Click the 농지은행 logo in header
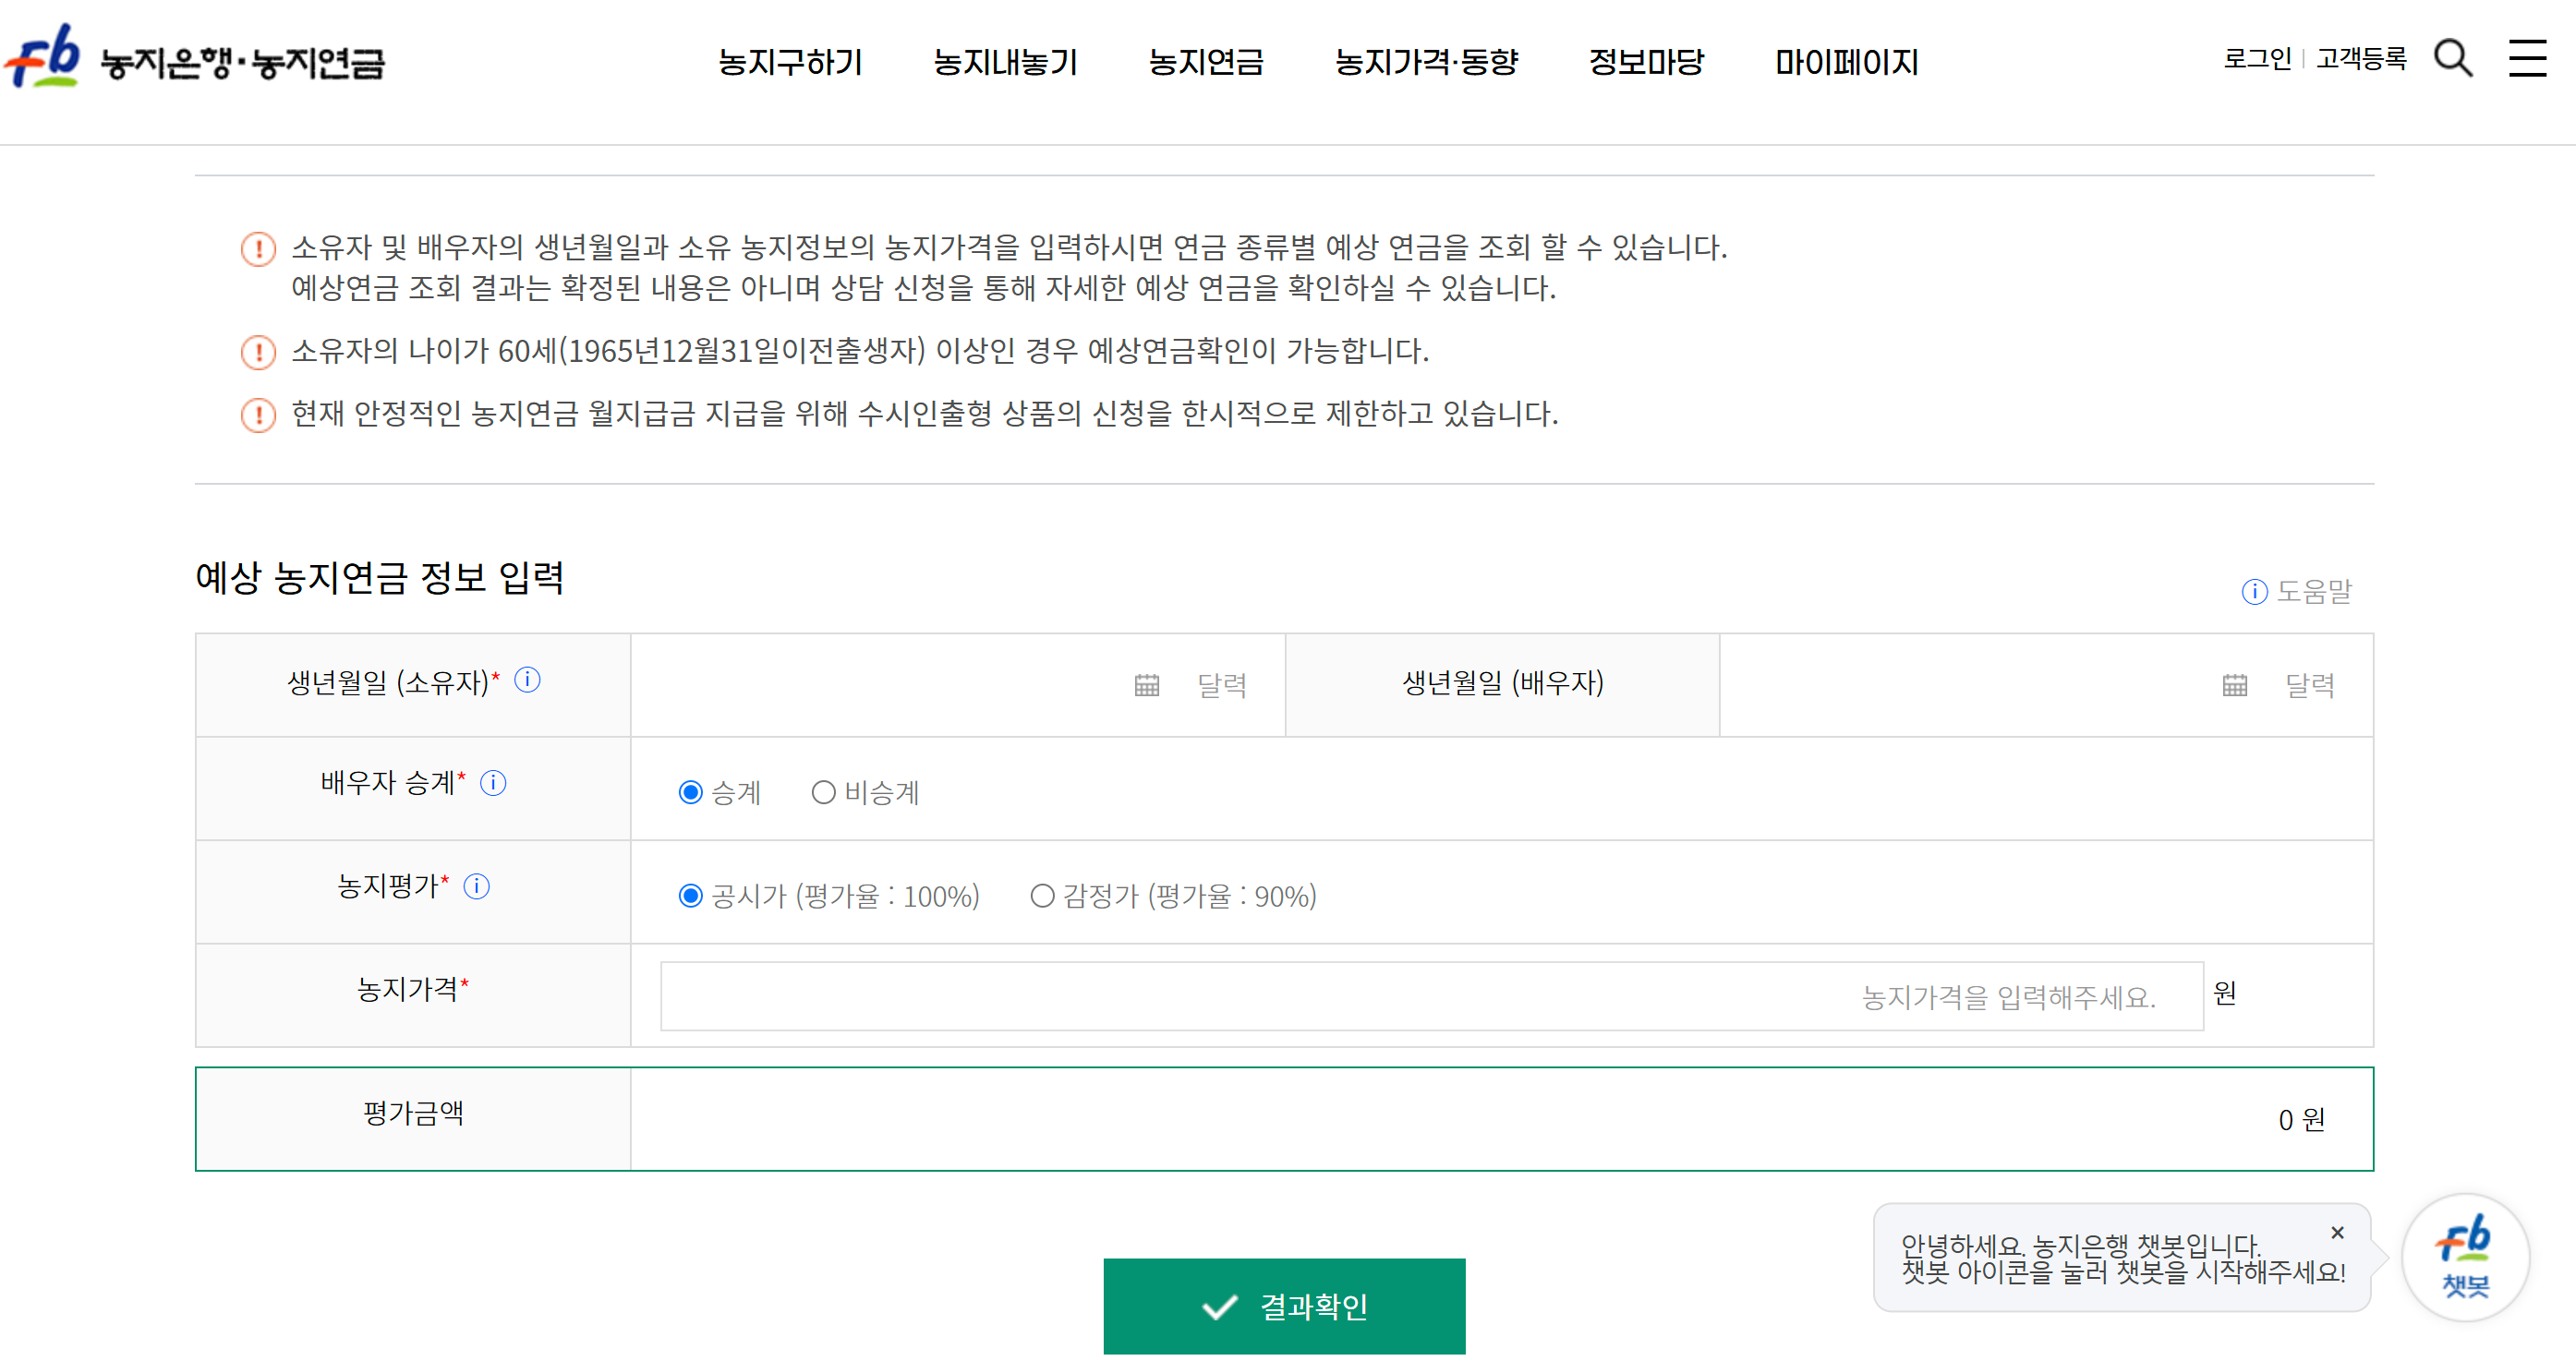 click(x=194, y=60)
